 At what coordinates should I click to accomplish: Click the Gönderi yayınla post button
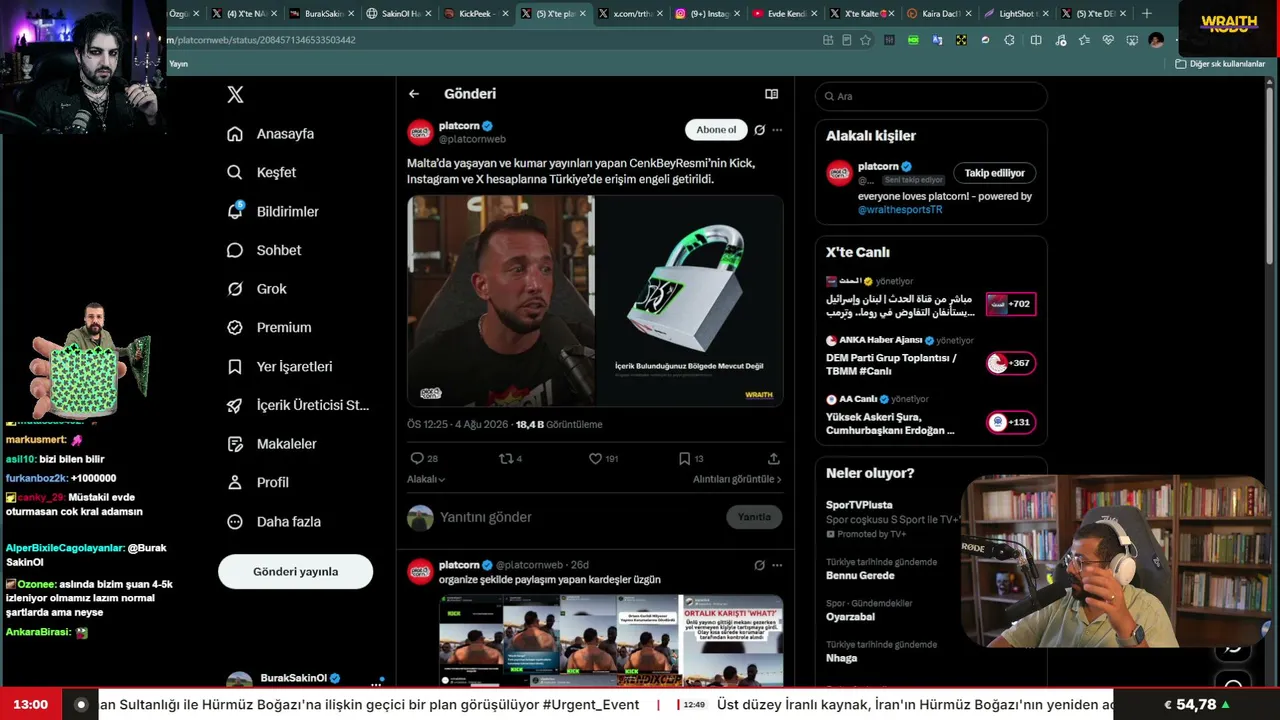coord(295,572)
